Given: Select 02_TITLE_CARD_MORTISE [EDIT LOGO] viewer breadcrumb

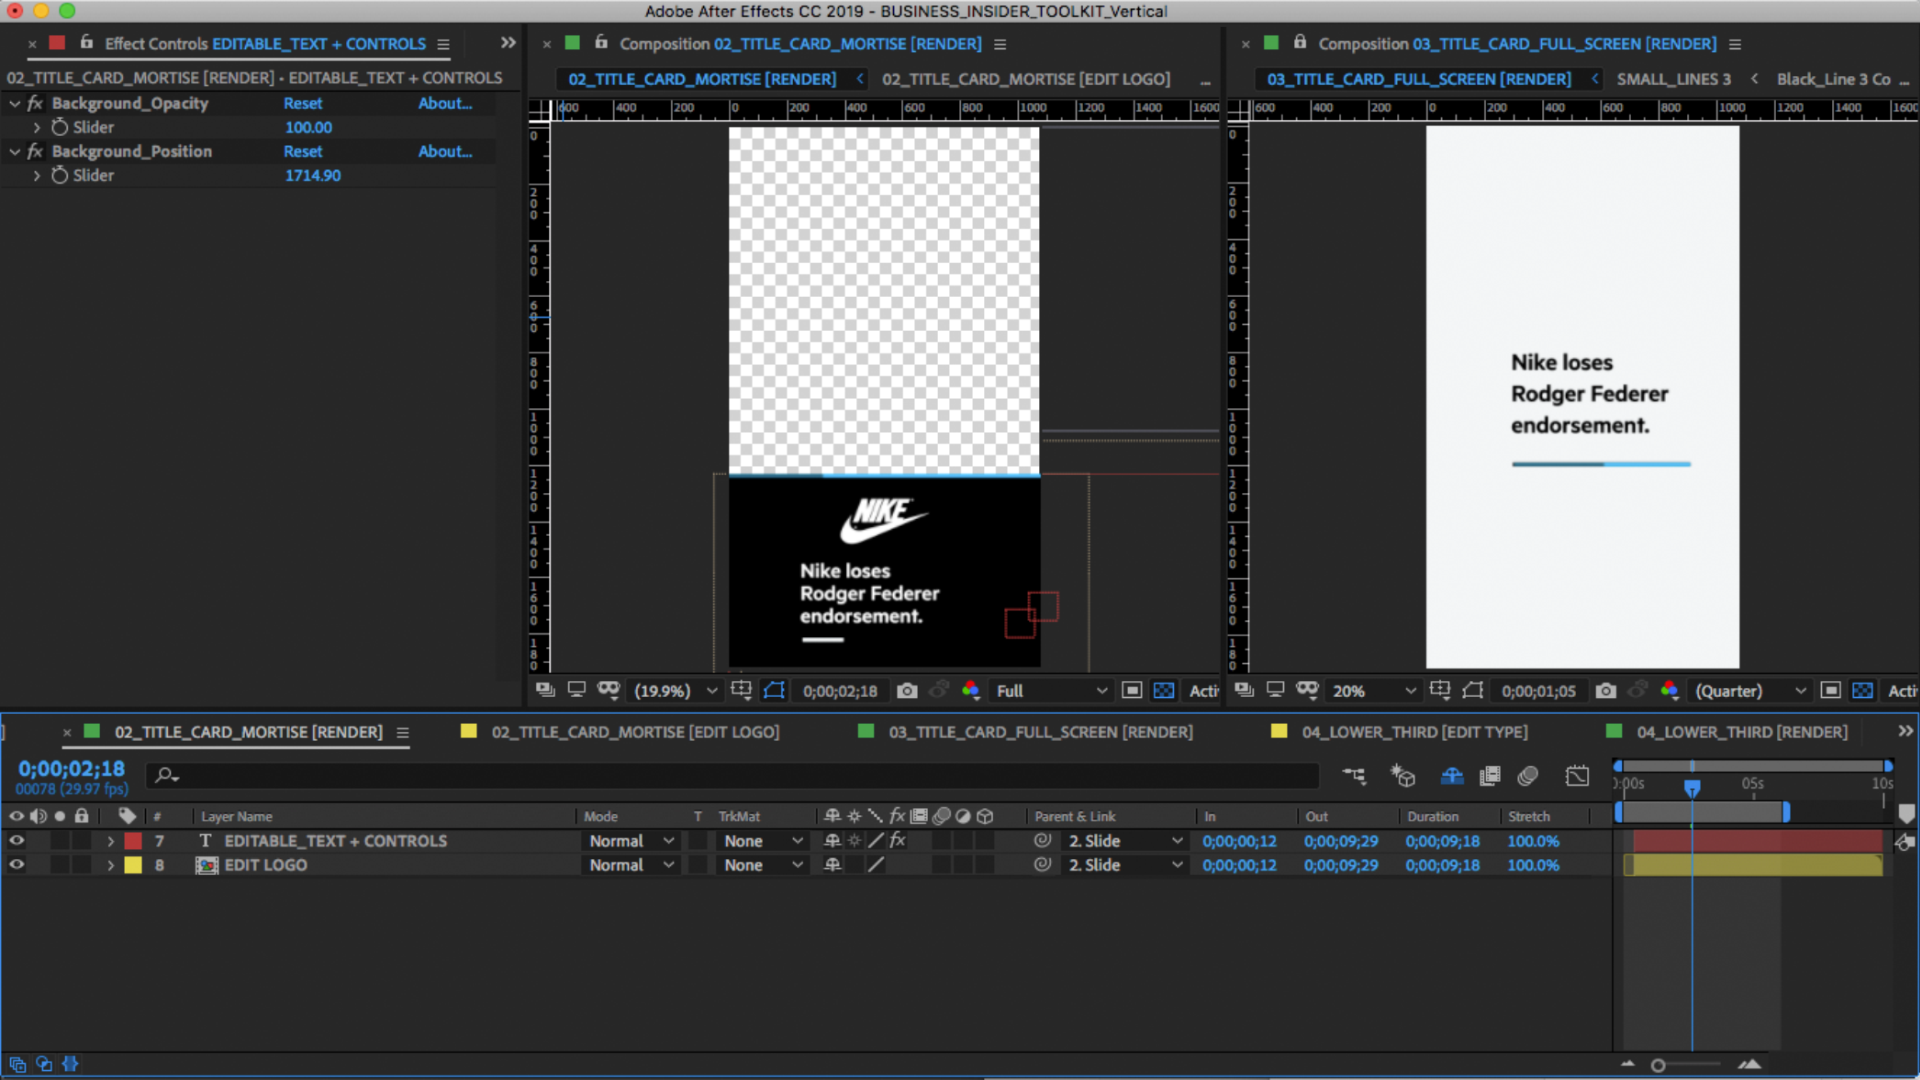Looking at the screenshot, I should (1026, 79).
